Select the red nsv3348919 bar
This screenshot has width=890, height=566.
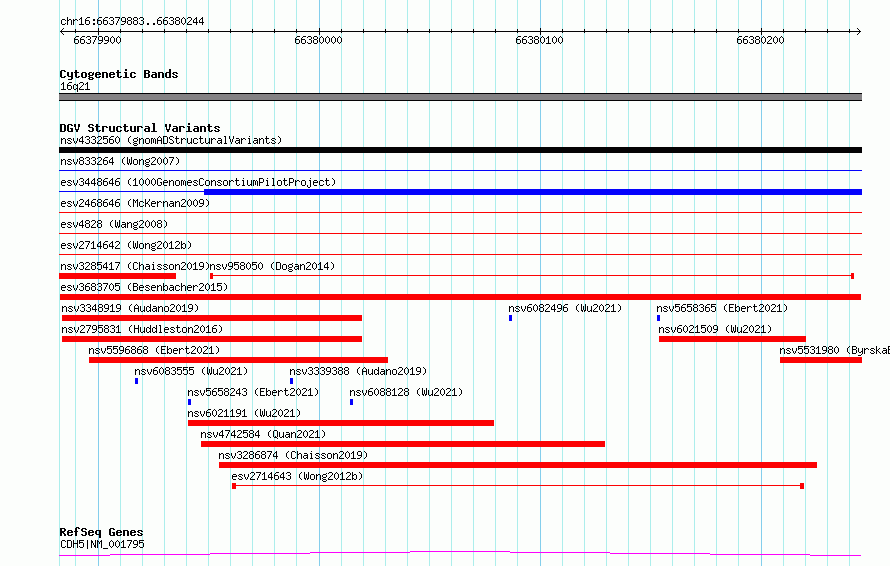[x=212, y=318]
